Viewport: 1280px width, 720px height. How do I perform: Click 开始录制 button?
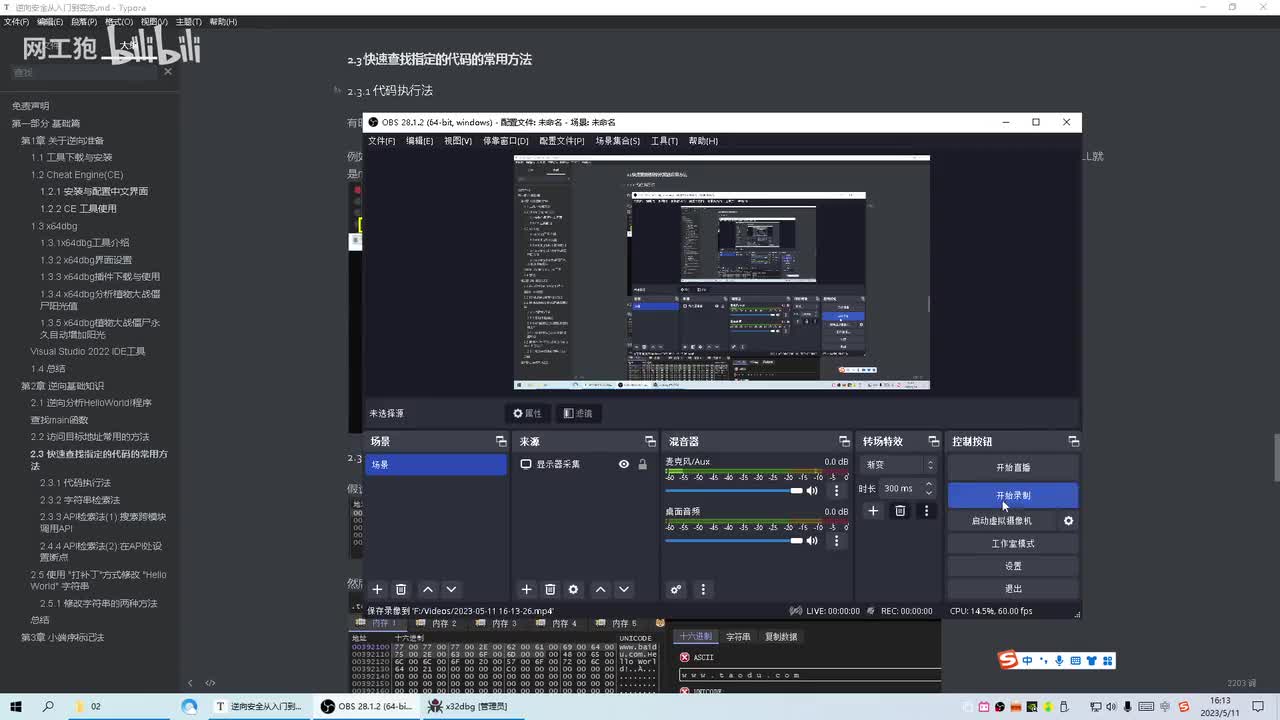1013,495
